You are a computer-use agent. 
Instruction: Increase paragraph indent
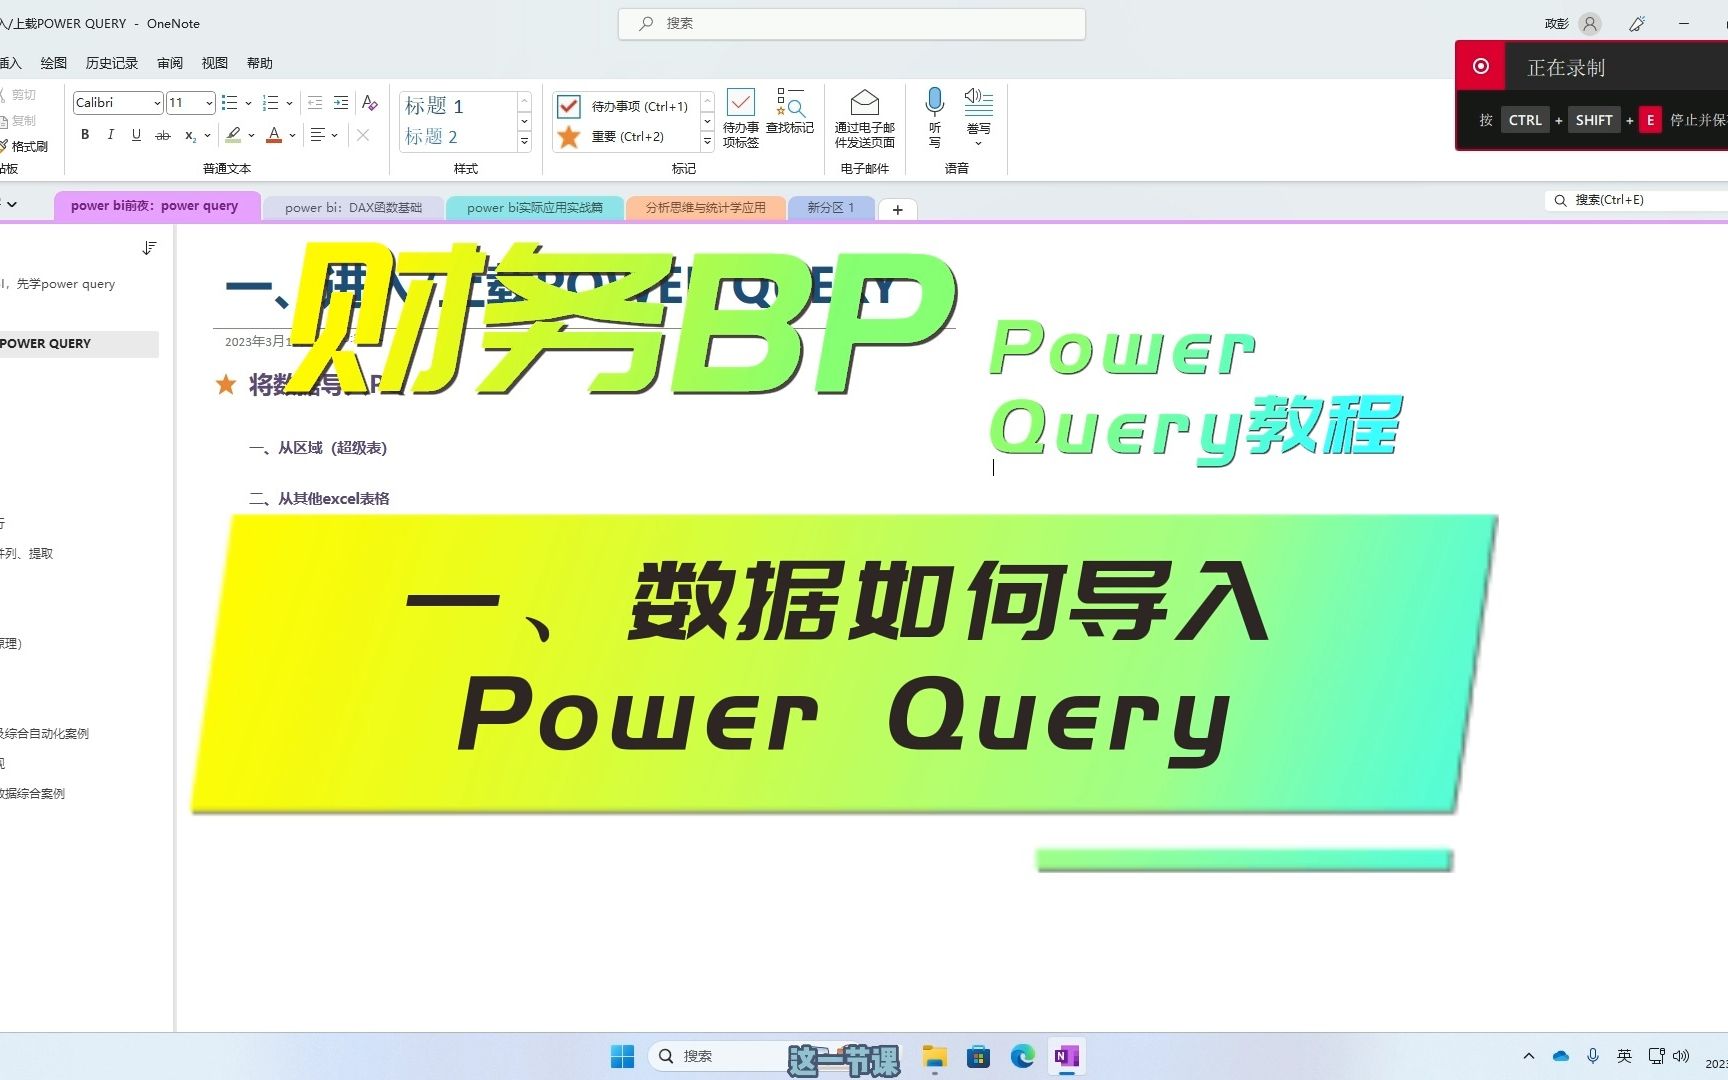click(x=341, y=103)
